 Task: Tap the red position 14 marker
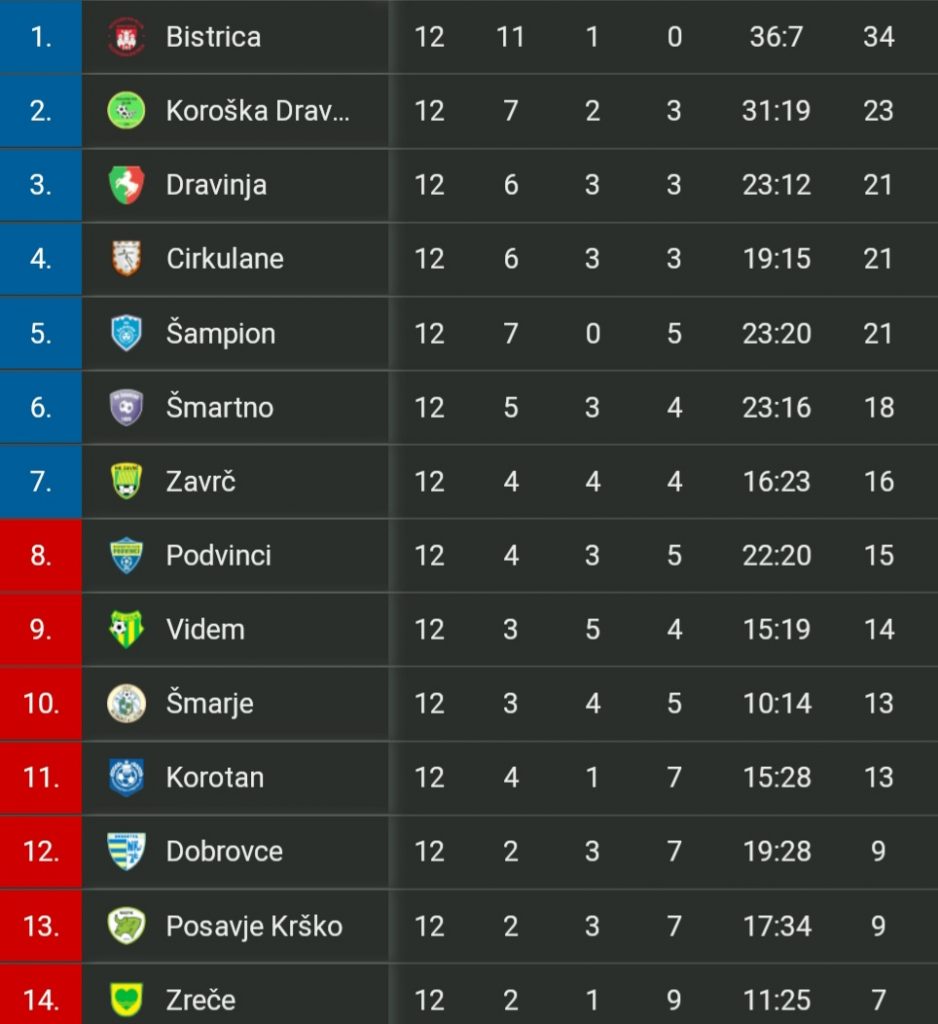[x=40, y=994]
